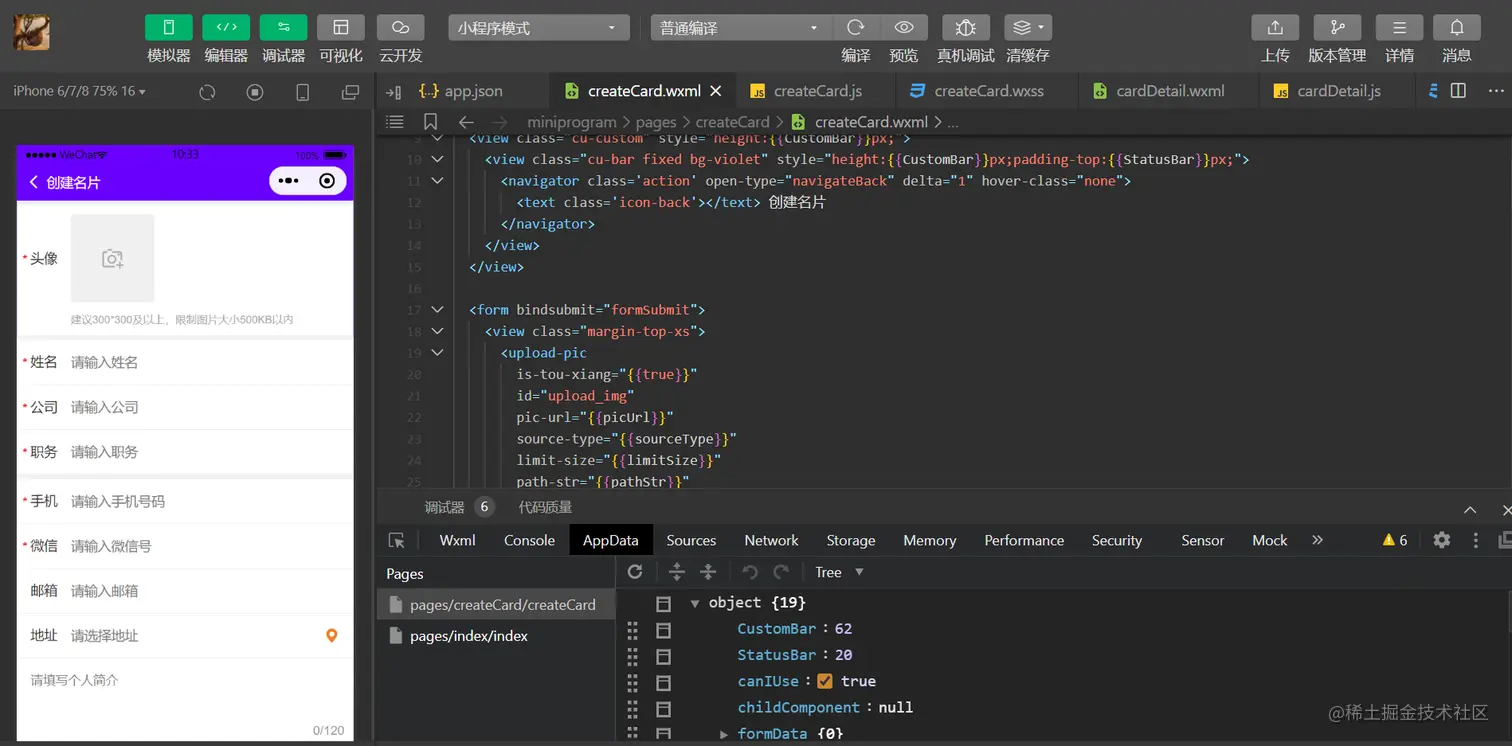
Task: Collapse the editor sidebar toggle icon
Action: (394, 92)
